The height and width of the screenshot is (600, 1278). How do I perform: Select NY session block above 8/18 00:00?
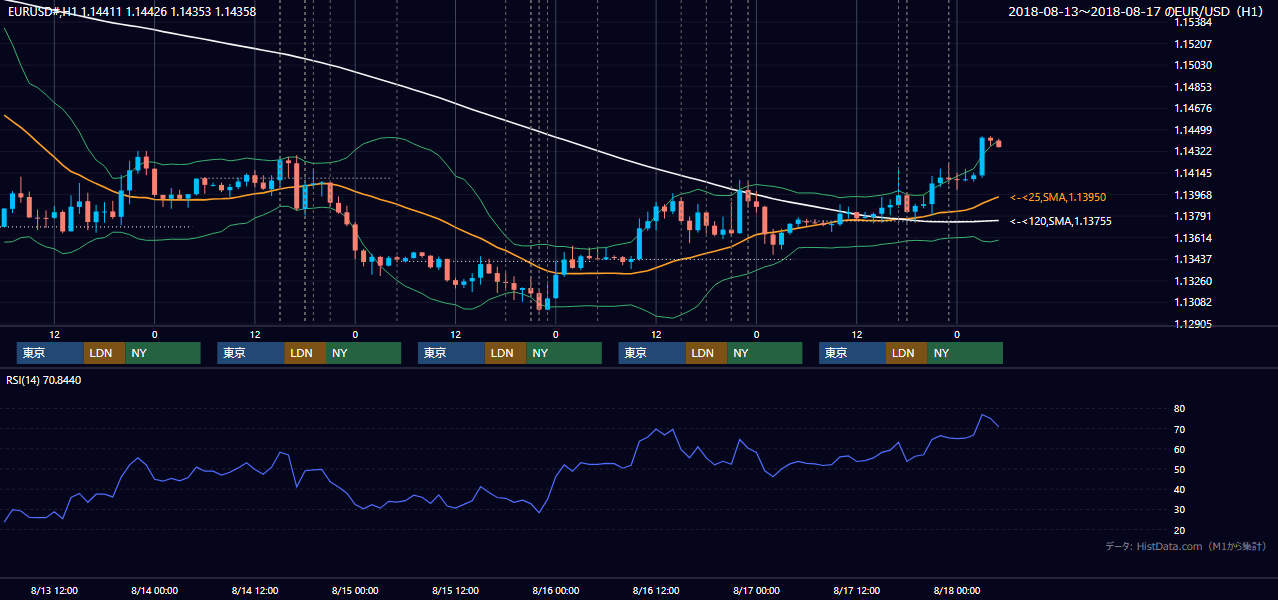point(965,353)
